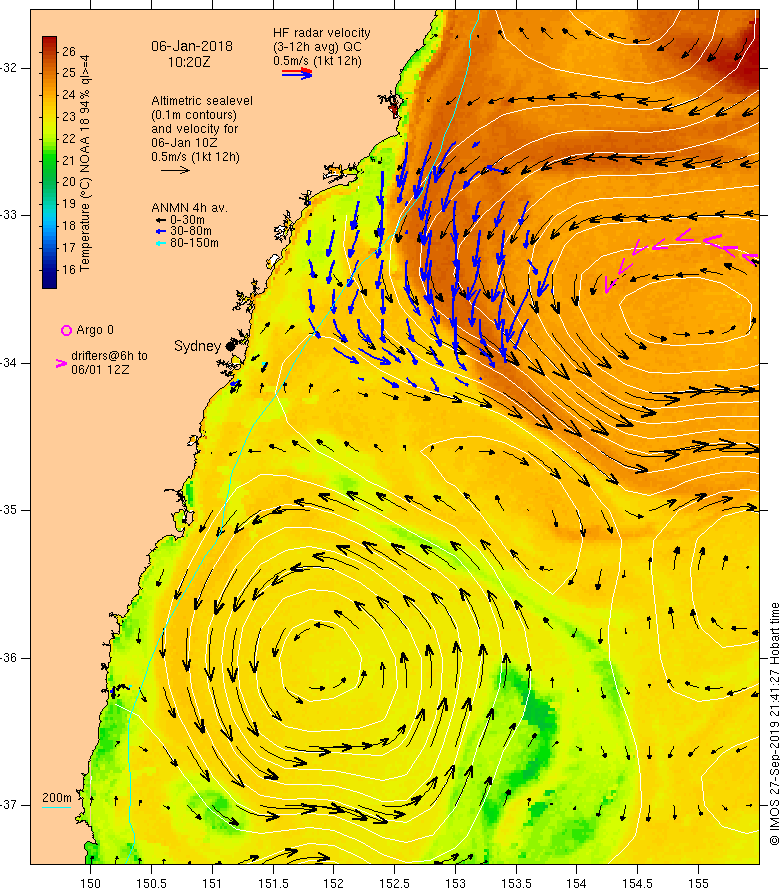Screen dimensions: 780x890
Task: Click the '06/01 12Z' text
Action: [x=100, y=370]
